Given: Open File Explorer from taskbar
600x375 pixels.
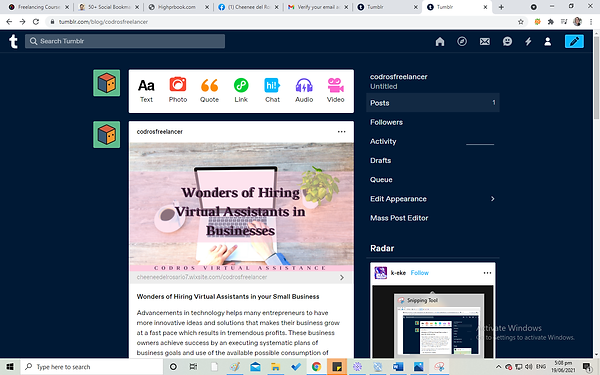Looking at the screenshot, I should point(275,367).
